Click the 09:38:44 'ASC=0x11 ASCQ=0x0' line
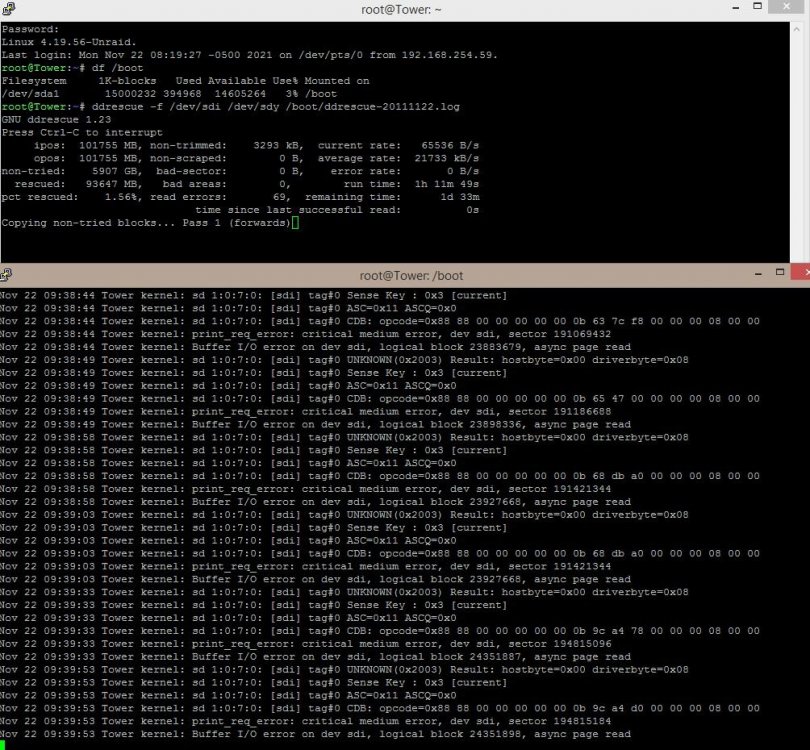Image resolution: width=810 pixels, height=750 pixels. click(x=228, y=308)
